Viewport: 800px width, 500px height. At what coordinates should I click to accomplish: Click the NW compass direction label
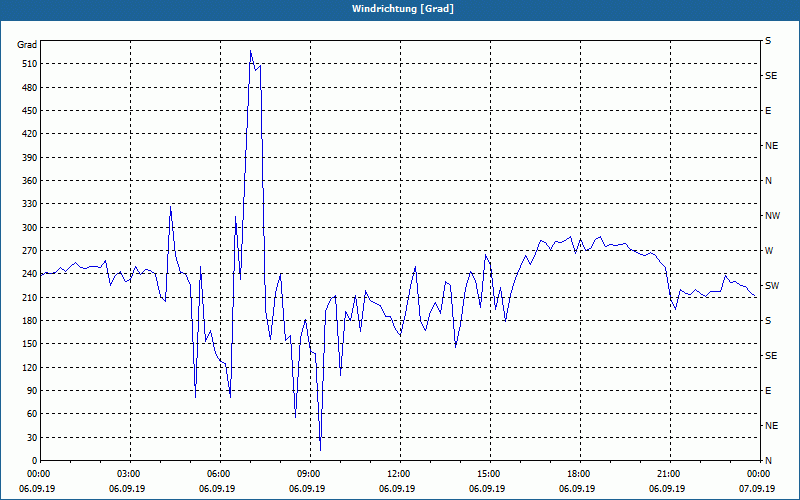(772, 216)
